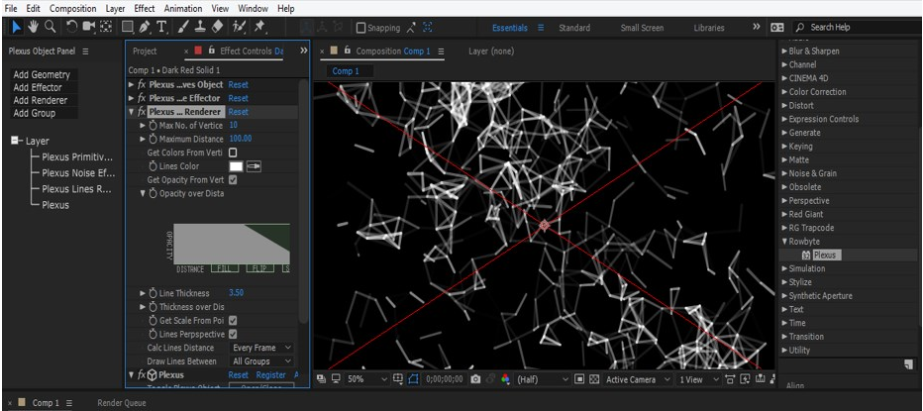The height and width of the screenshot is (411, 923).
Task: Click the Plexus effect preset icon
Action: point(806,255)
